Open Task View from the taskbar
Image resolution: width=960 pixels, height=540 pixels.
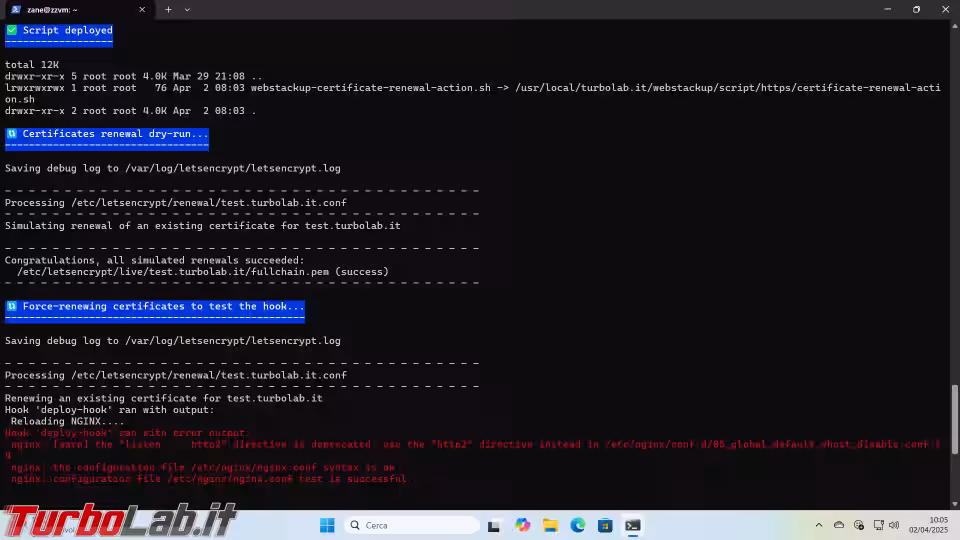[493, 525]
